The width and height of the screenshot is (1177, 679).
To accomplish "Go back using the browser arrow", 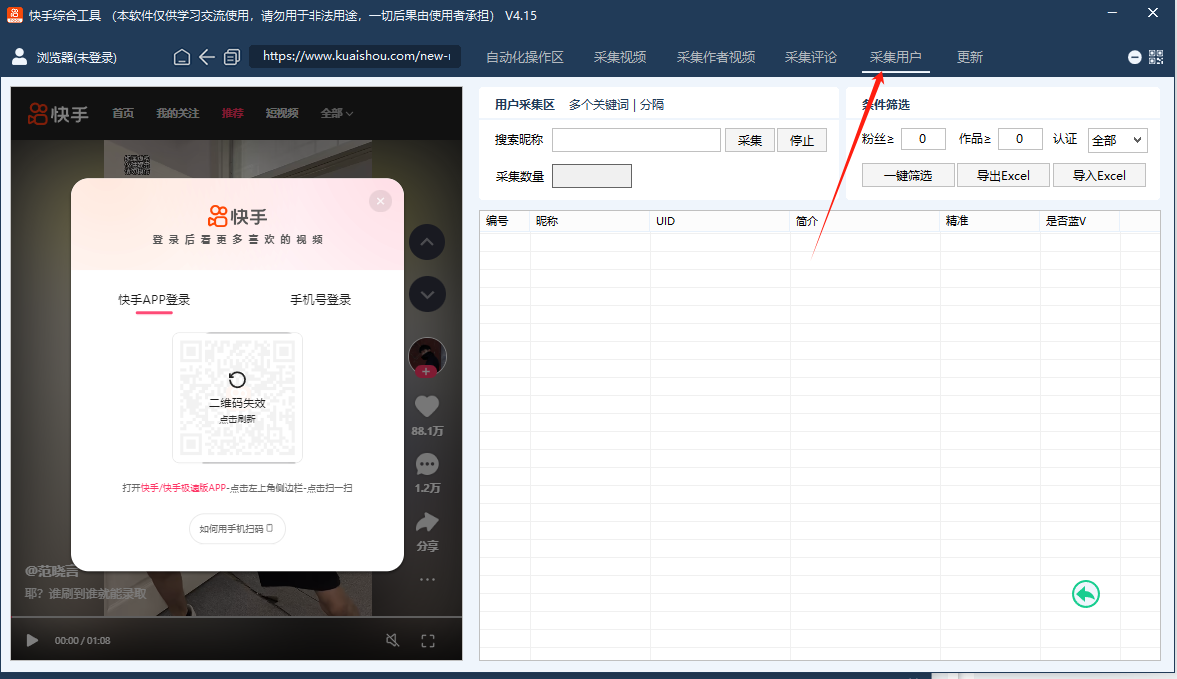I will 207,57.
